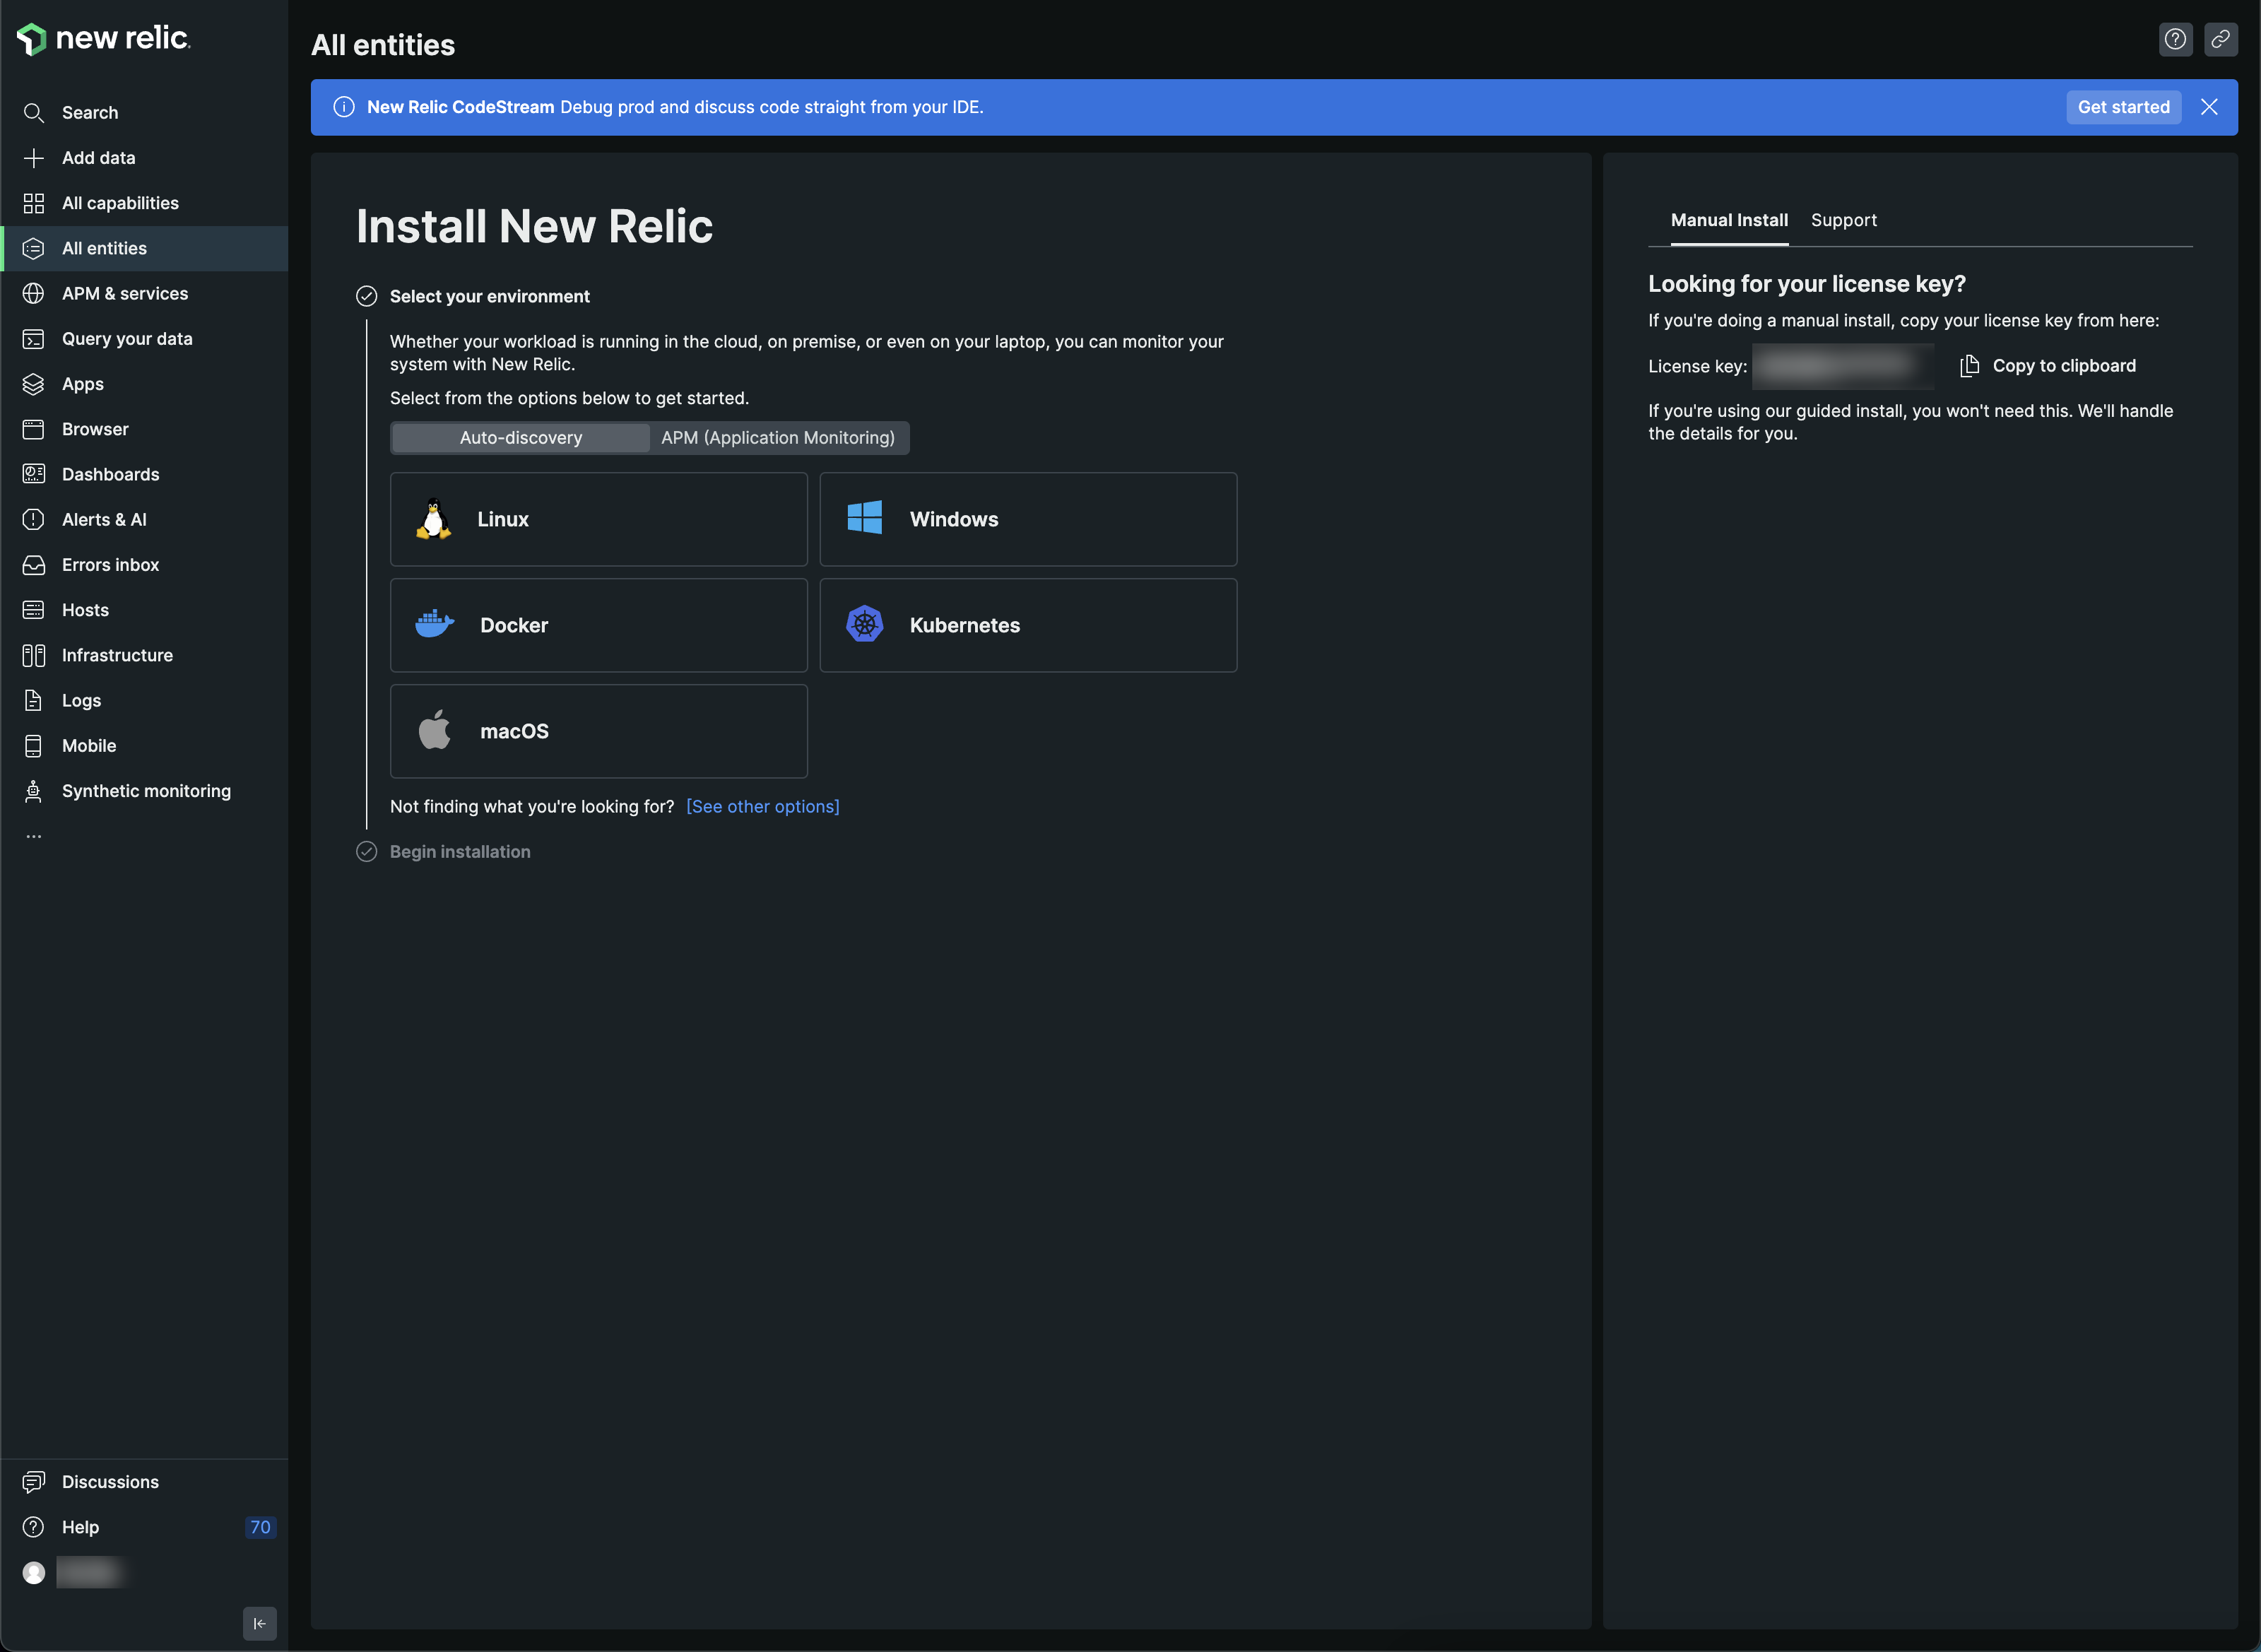Choose the Windows environment
Viewport: 2261px width, 1652px height.
(1028, 519)
